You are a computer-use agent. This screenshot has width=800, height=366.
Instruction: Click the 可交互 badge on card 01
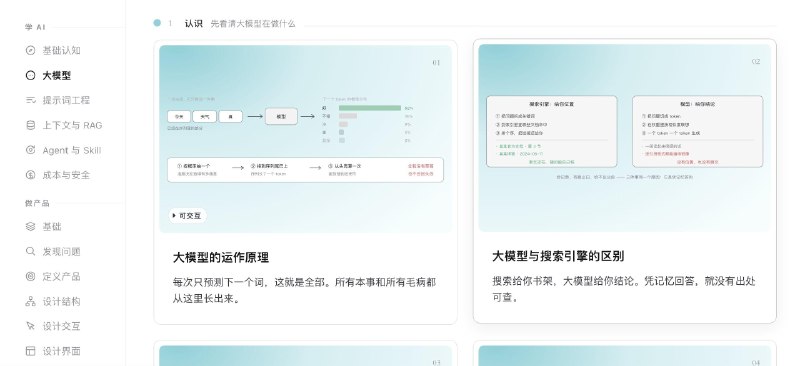187,216
